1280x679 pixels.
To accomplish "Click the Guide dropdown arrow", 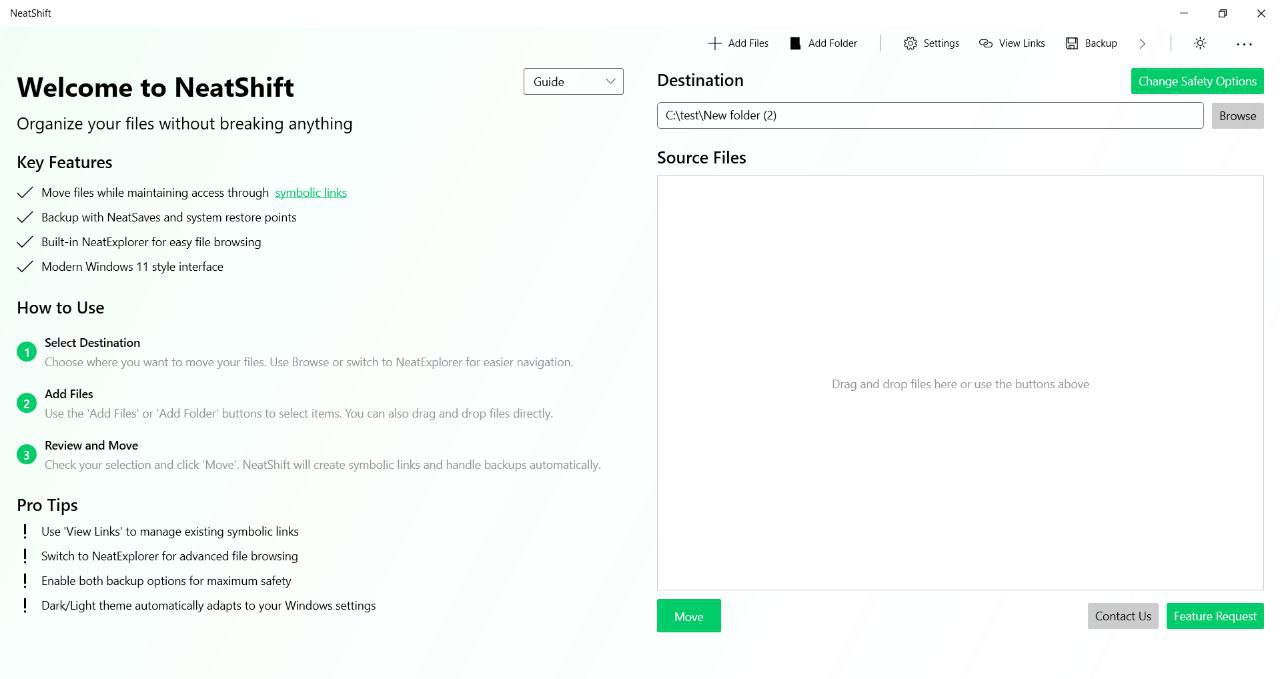I will coord(610,82).
